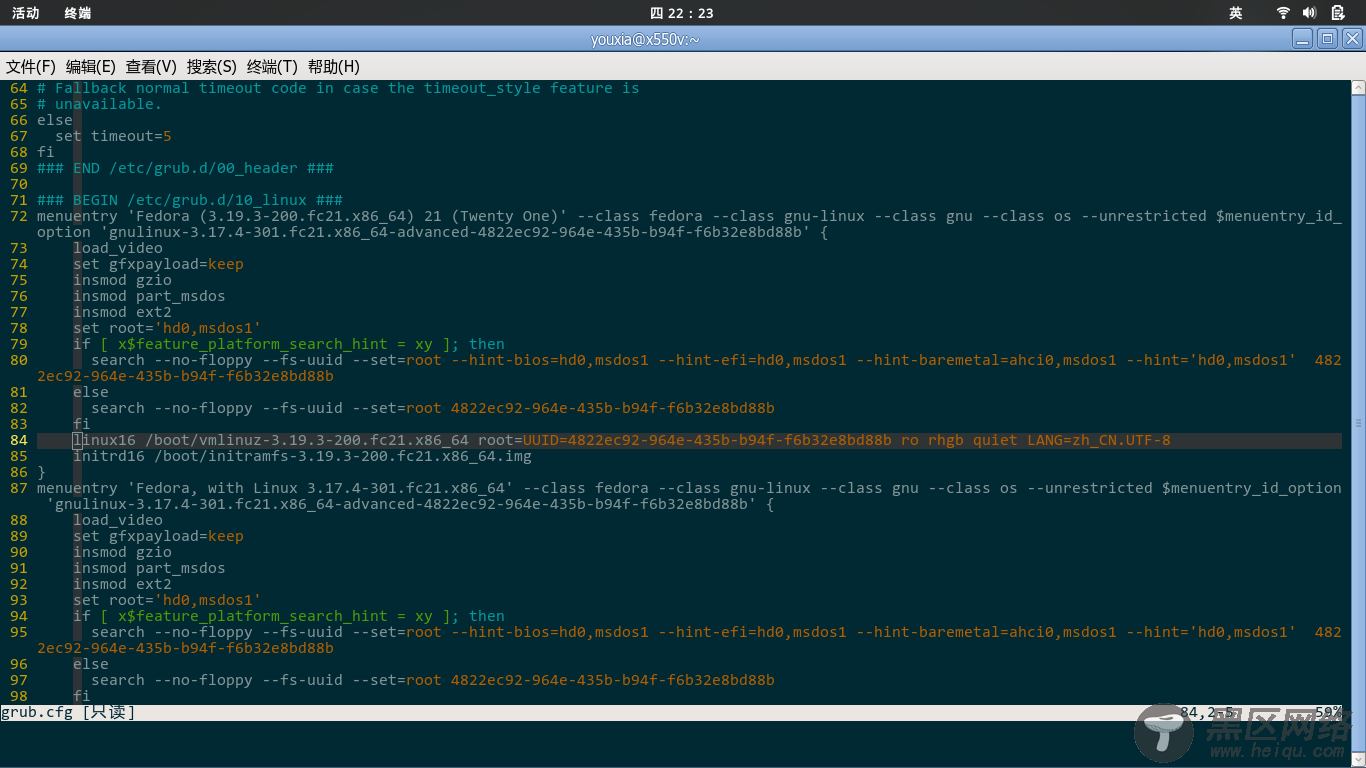Open the Wi-Fi network status icon
The height and width of the screenshot is (768, 1366).
[x=1283, y=13]
